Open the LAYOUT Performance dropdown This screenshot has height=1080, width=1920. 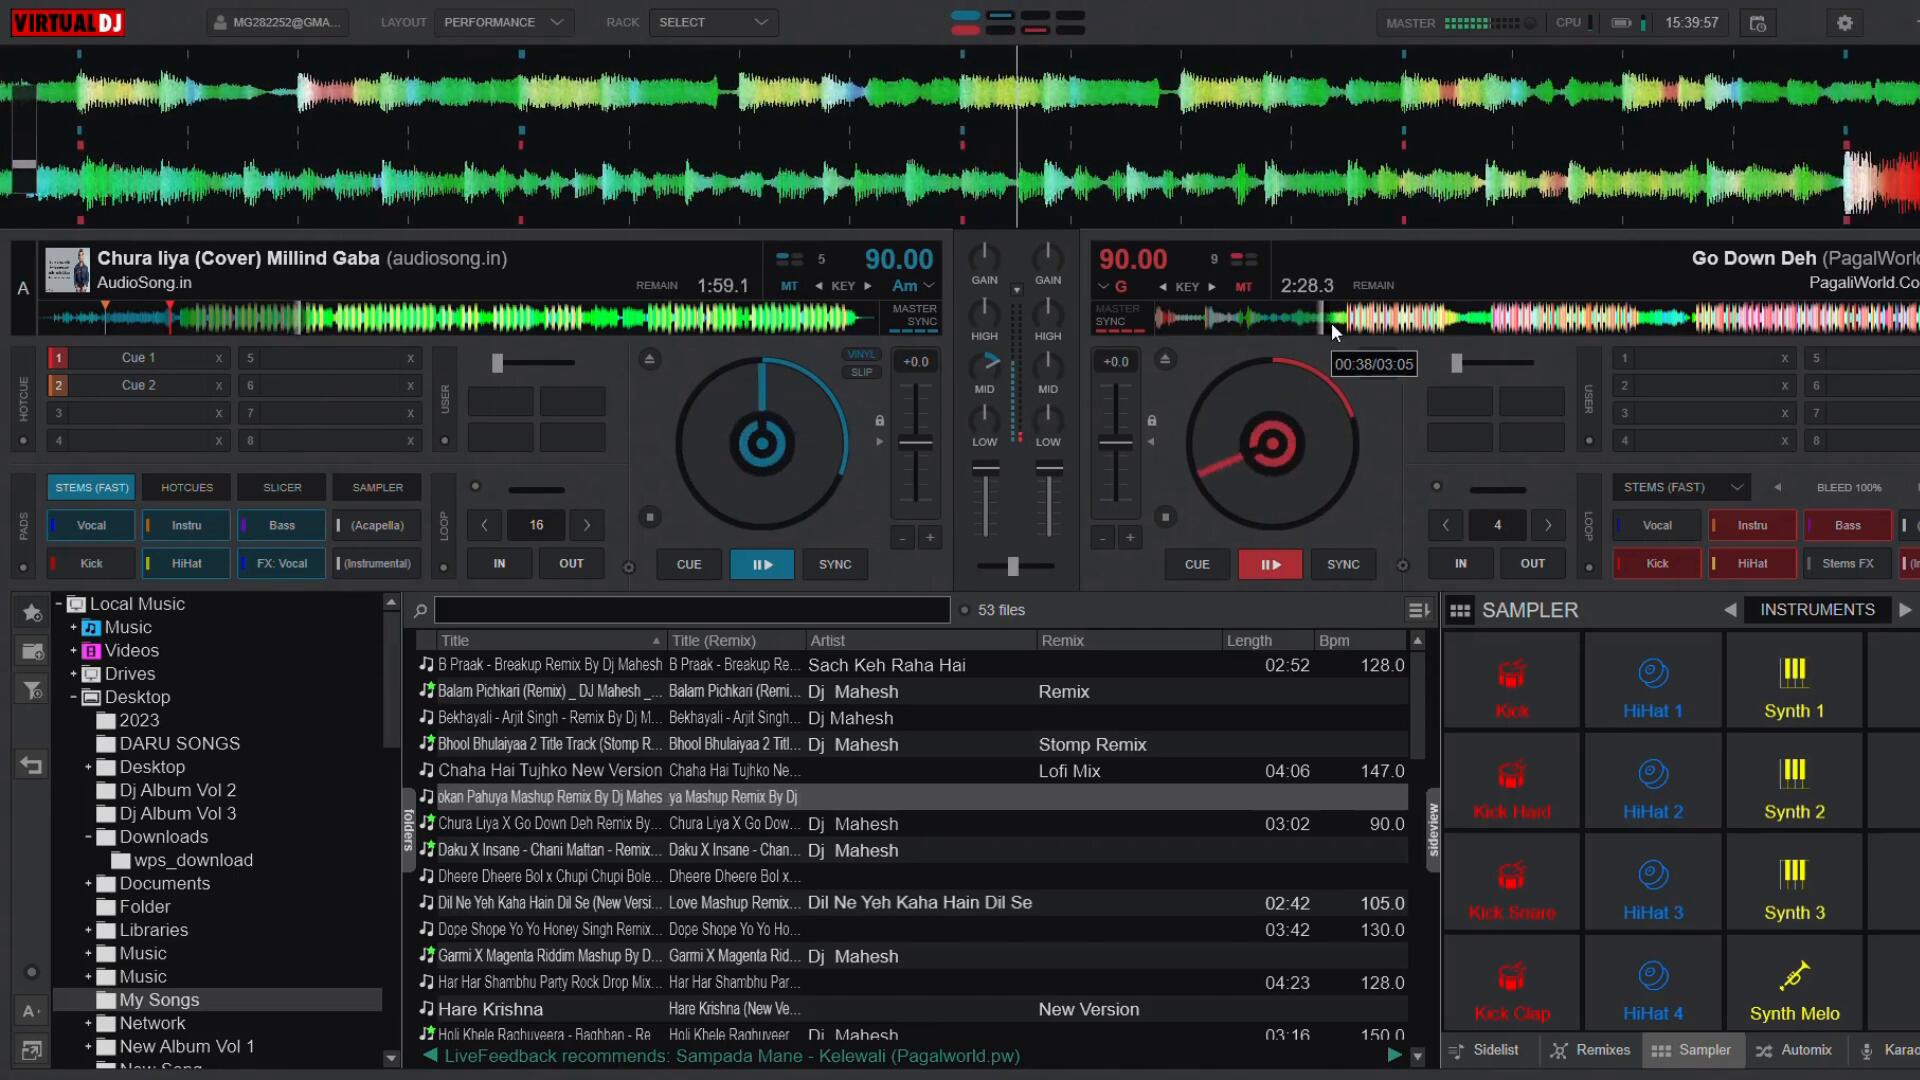click(x=503, y=22)
